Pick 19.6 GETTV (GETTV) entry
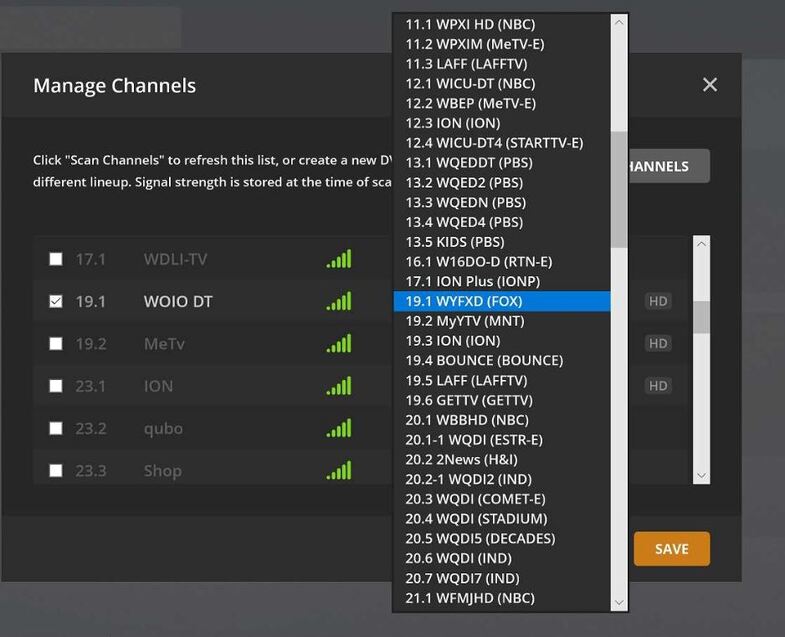The height and width of the screenshot is (637, 785). click(502, 400)
